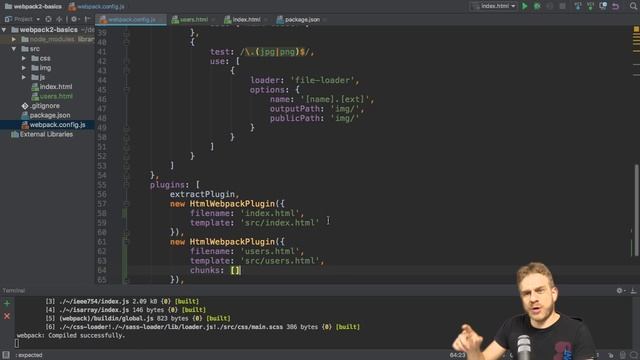This screenshot has height=360, width=640.
Task: Open the VCS history icon with the clock
Action: 603,6
